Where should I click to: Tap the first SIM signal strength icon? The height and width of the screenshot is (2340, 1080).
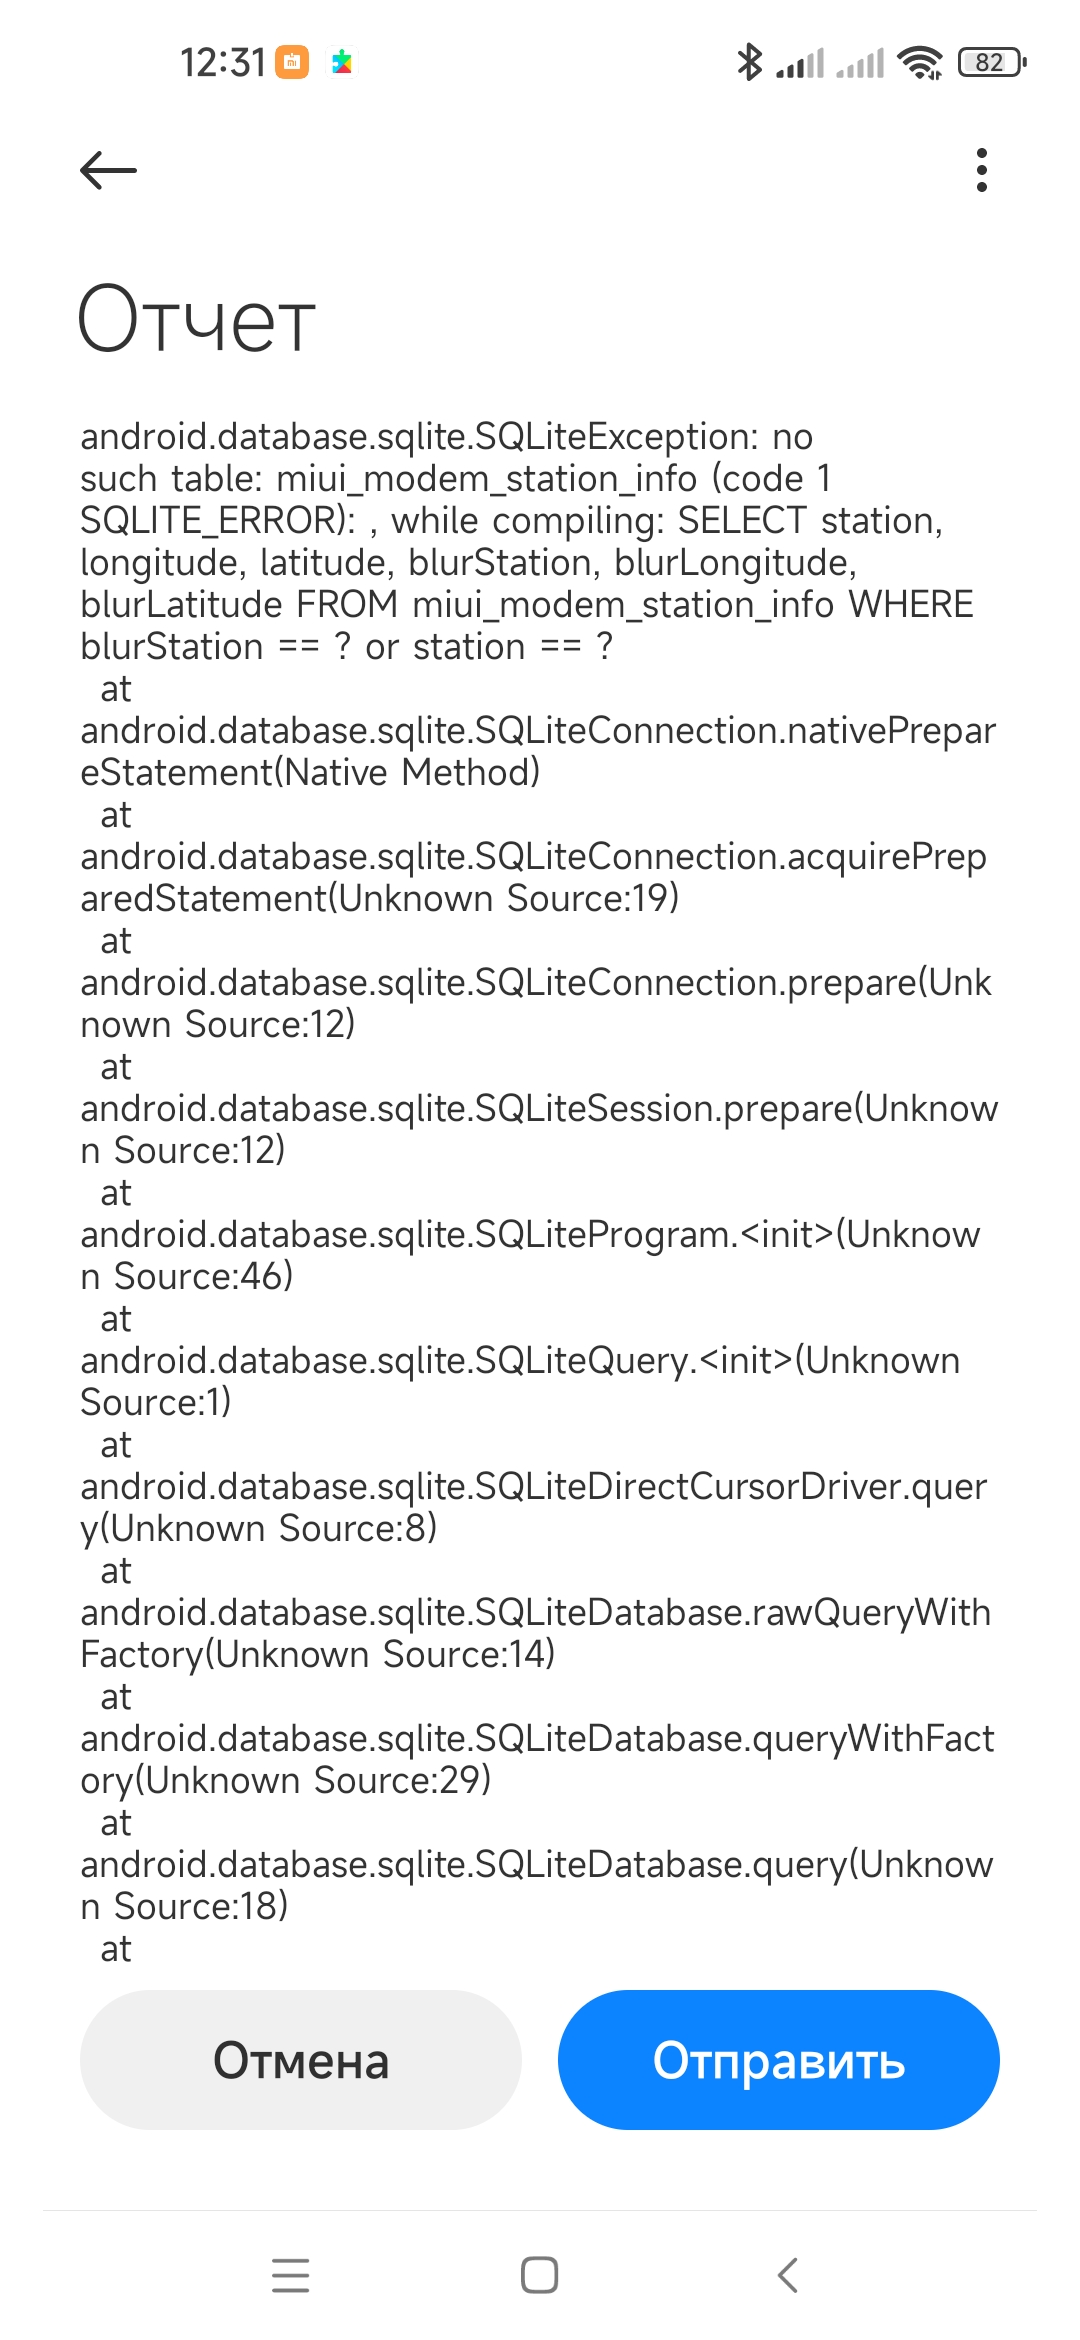[x=800, y=63]
